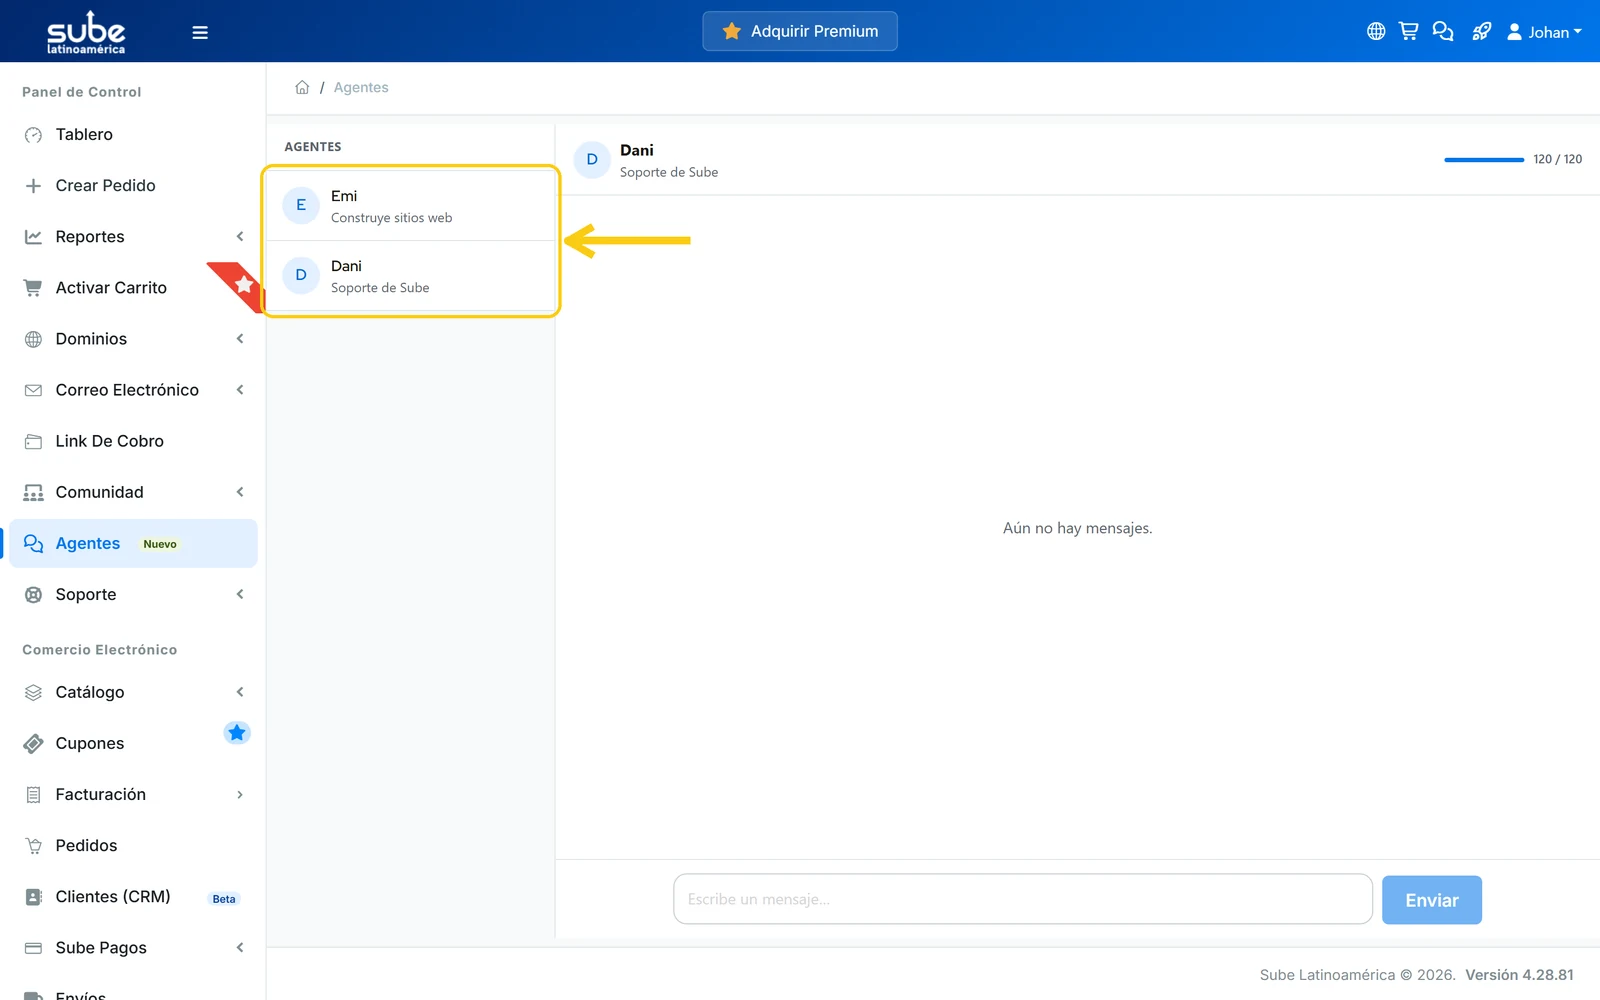
Task: Click the rocket icon in header
Action: 1481,31
